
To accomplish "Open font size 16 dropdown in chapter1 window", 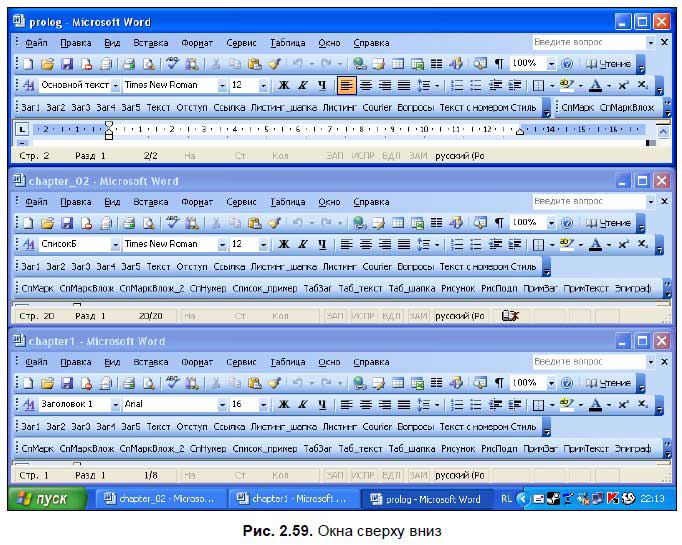I will tap(263, 405).
